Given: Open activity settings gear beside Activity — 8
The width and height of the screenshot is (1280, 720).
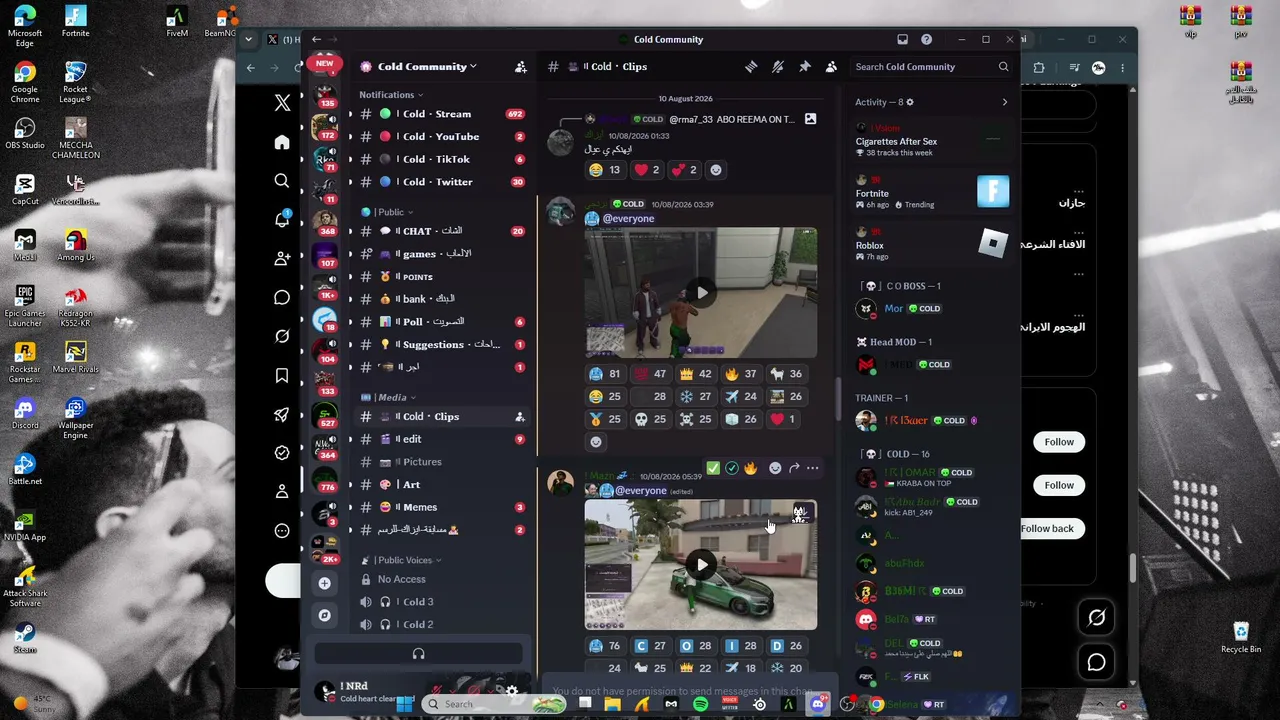Looking at the screenshot, I should 909,102.
